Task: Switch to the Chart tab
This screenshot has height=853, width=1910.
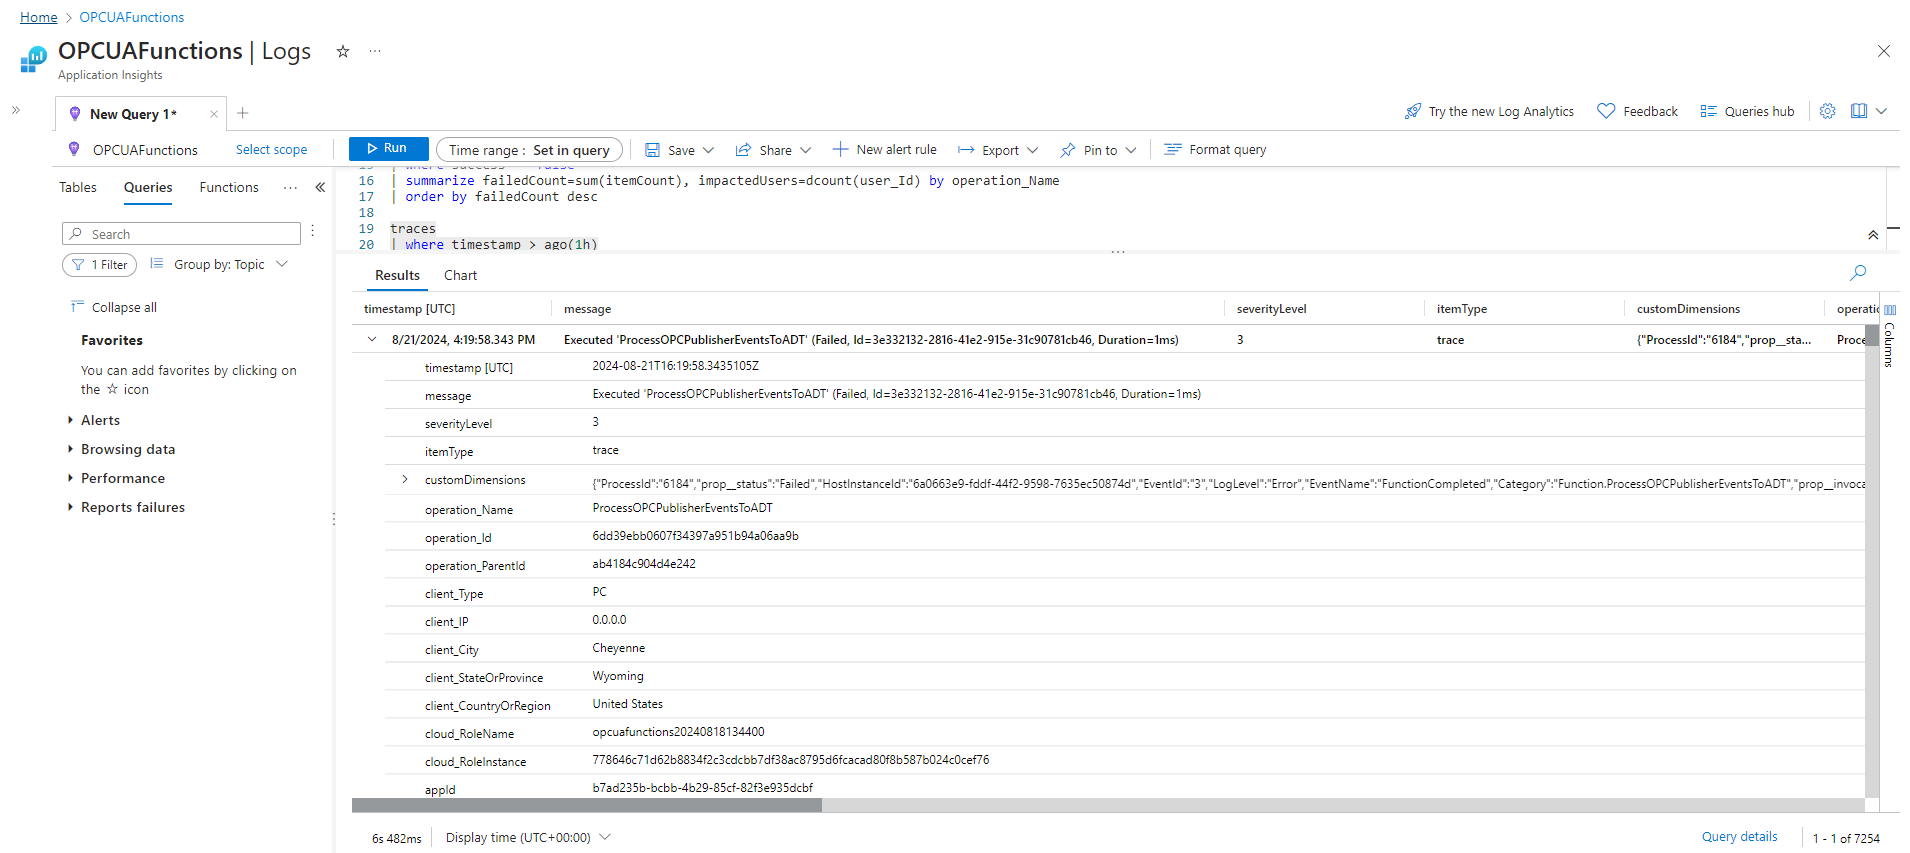Action: 460,275
